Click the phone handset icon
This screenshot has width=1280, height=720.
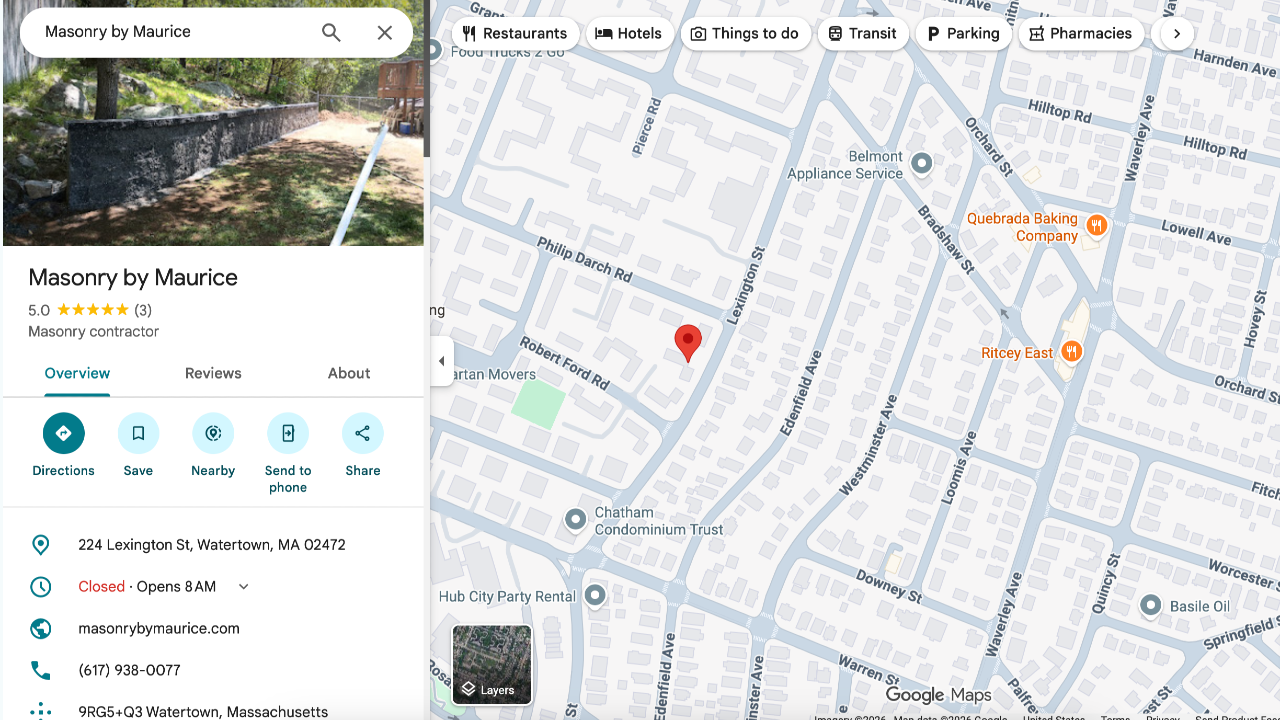(x=41, y=671)
